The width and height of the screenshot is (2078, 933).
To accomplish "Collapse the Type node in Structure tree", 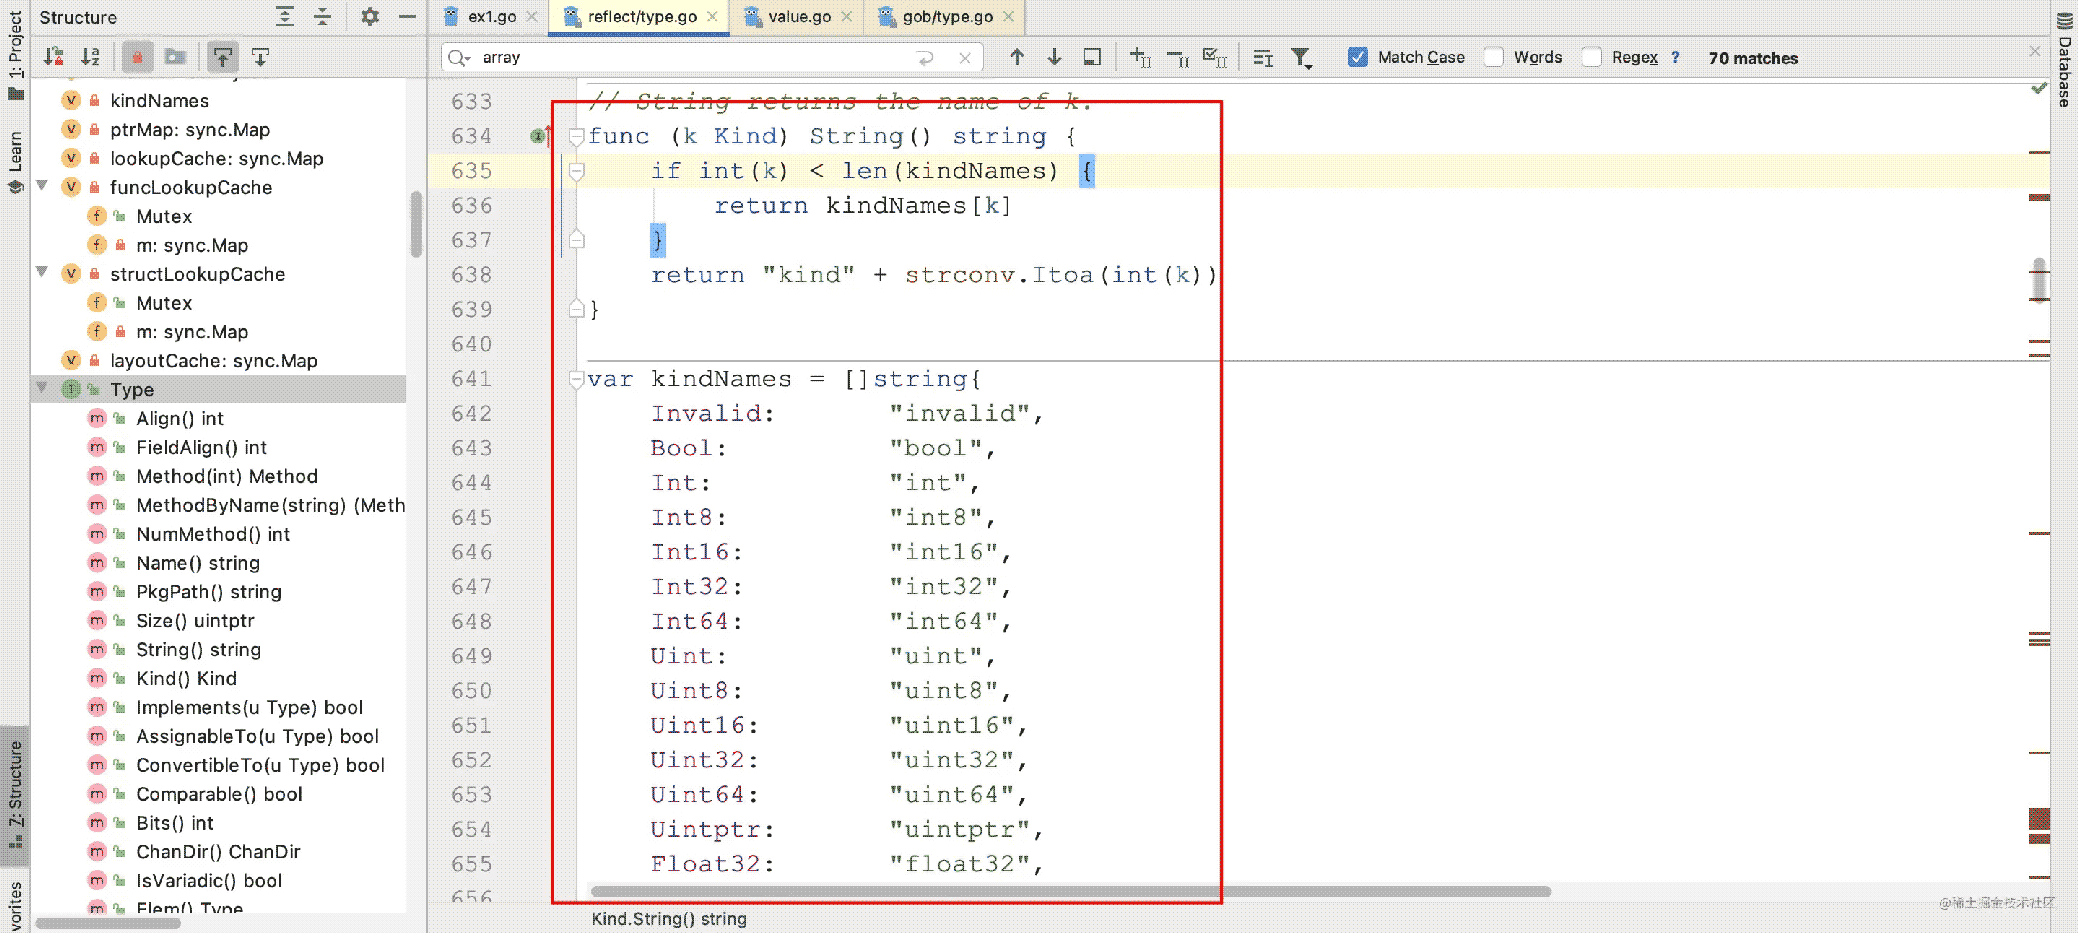I will click(x=42, y=389).
